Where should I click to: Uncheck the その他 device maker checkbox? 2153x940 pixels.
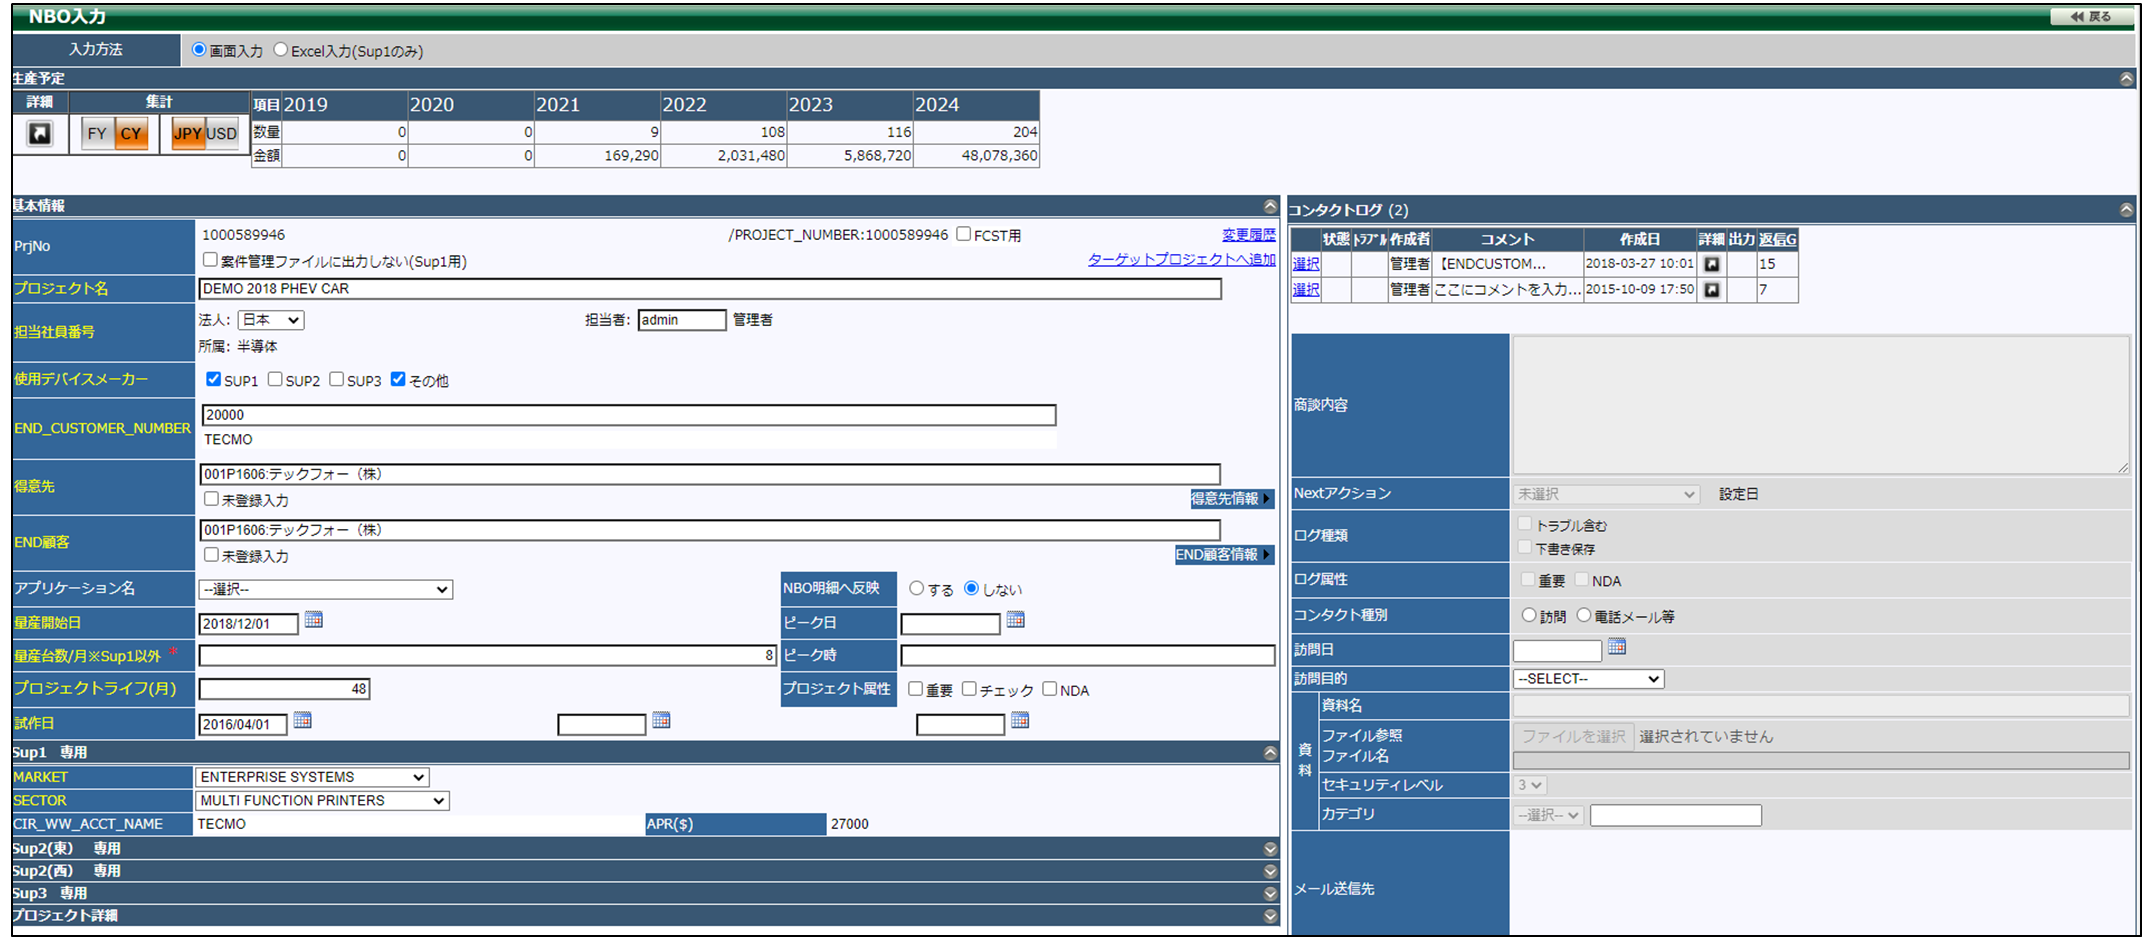[398, 379]
